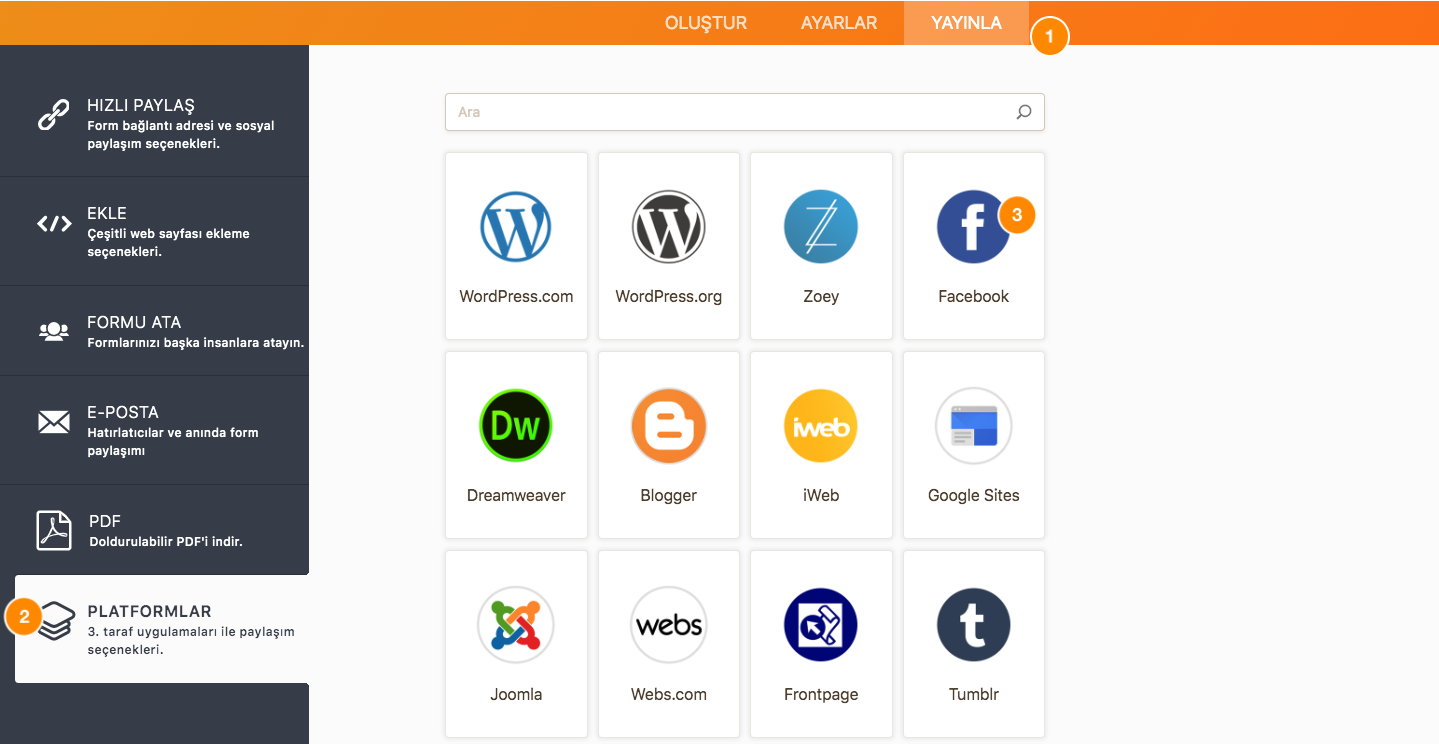Click the Zoey label text
The image size is (1439, 744).
[x=821, y=296]
